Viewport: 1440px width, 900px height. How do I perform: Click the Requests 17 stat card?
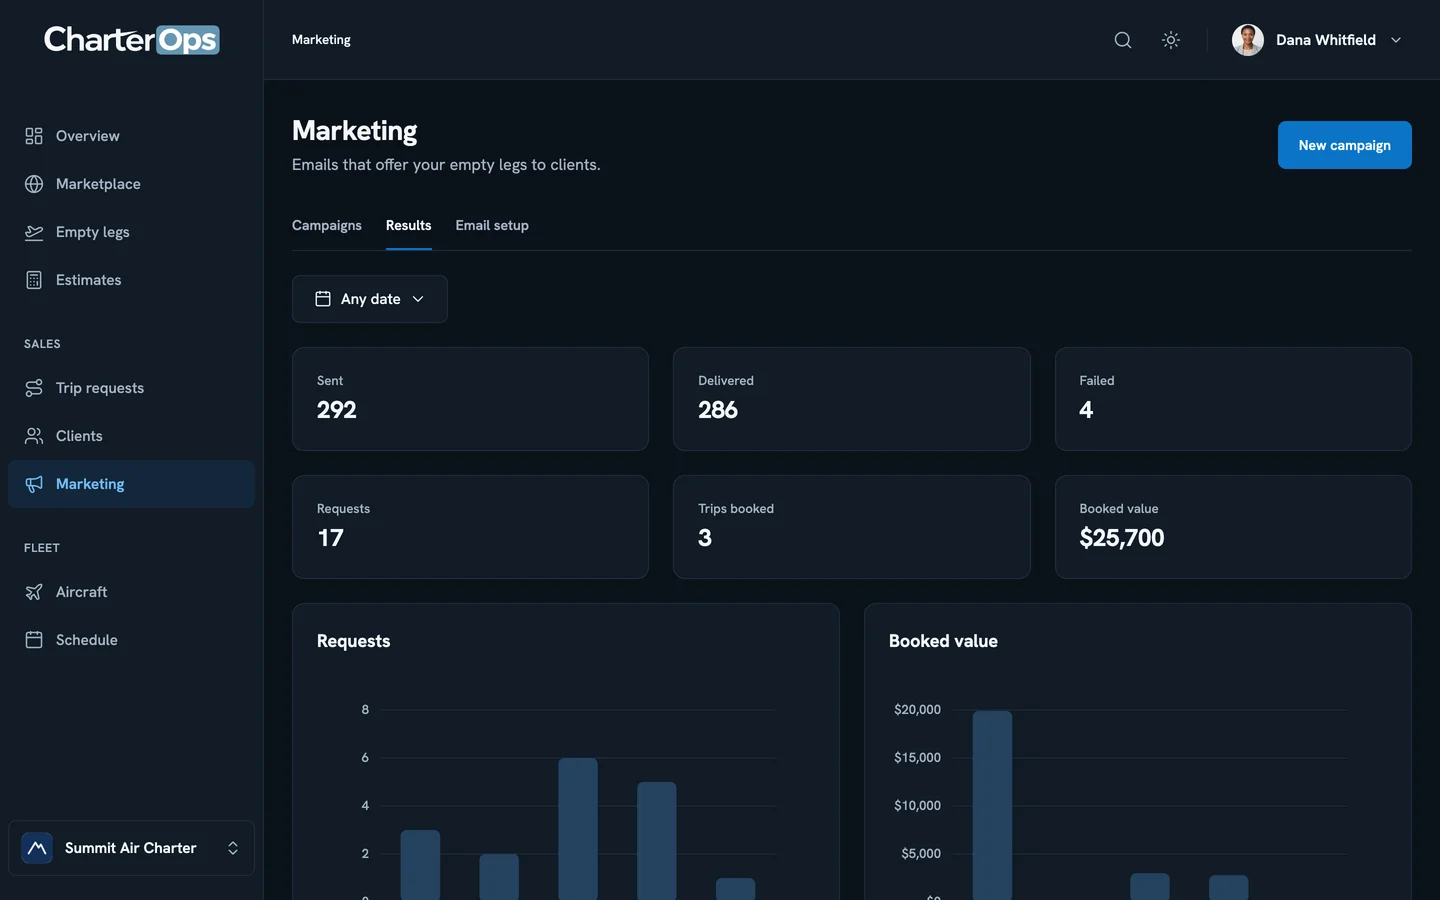(x=470, y=527)
